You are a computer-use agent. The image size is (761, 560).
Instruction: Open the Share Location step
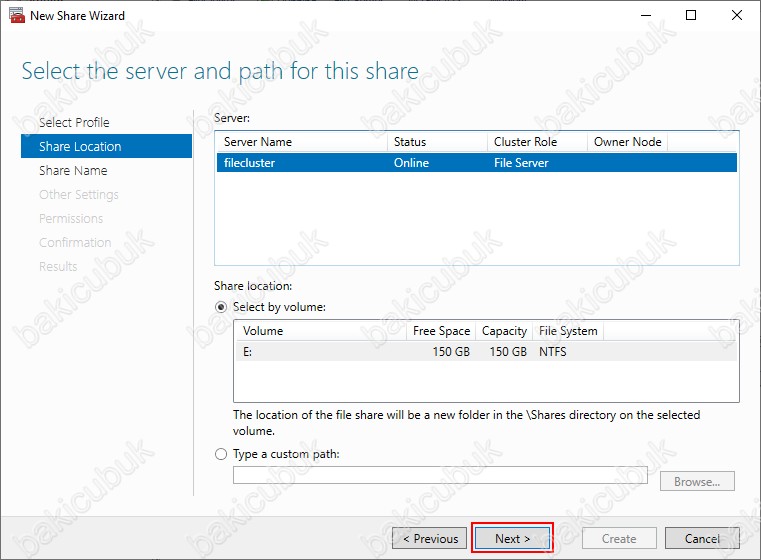106,146
